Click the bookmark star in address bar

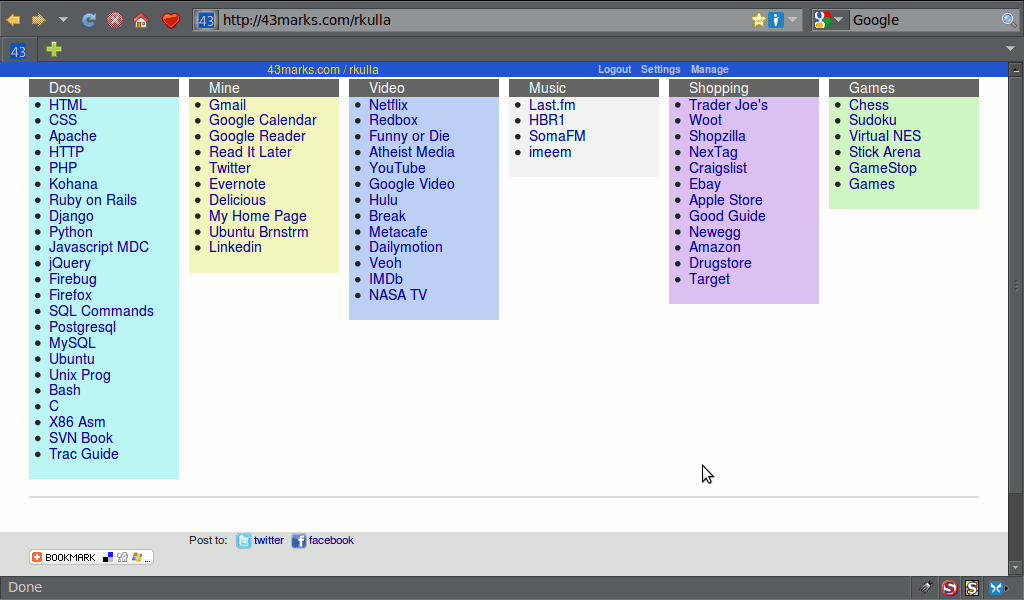tap(758, 20)
